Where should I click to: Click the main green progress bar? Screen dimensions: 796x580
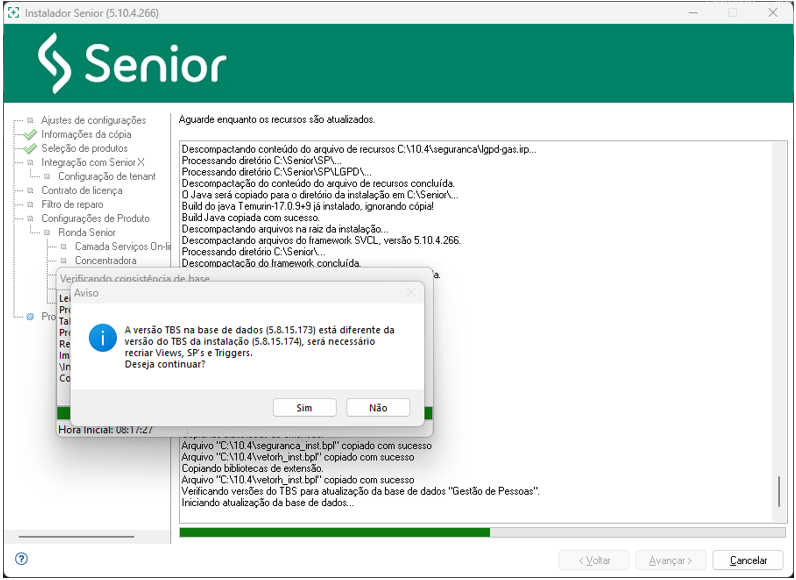pos(482,532)
